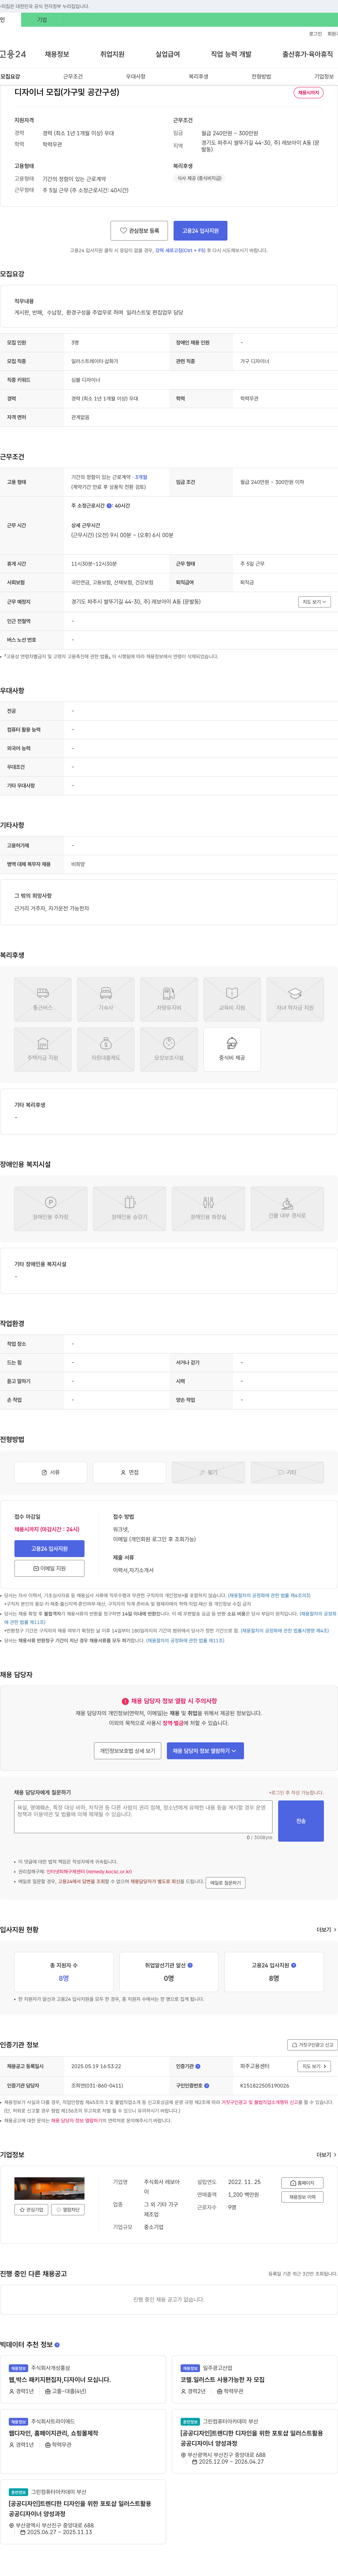Select the 모집요강 section tab
The width and height of the screenshot is (338, 2576).
coord(10,76)
